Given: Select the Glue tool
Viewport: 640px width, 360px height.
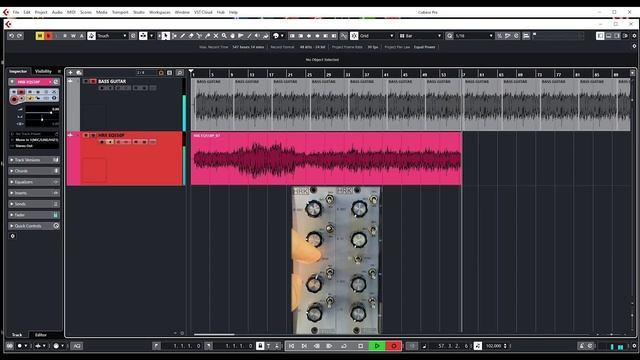Looking at the screenshot, I should click(207, 36).
